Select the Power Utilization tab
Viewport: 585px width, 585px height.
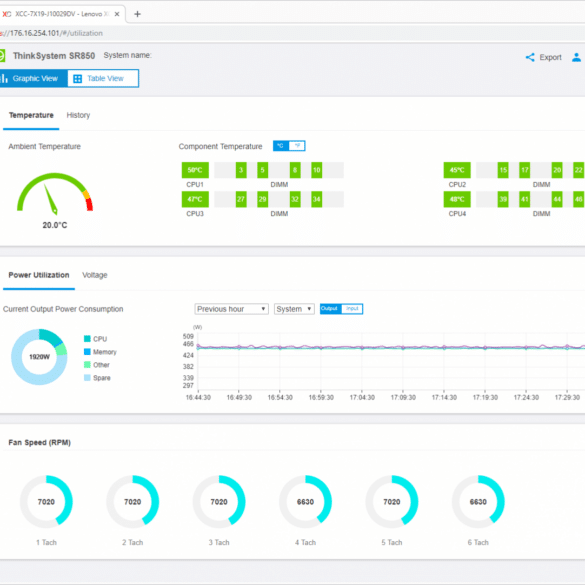(39, 275)
